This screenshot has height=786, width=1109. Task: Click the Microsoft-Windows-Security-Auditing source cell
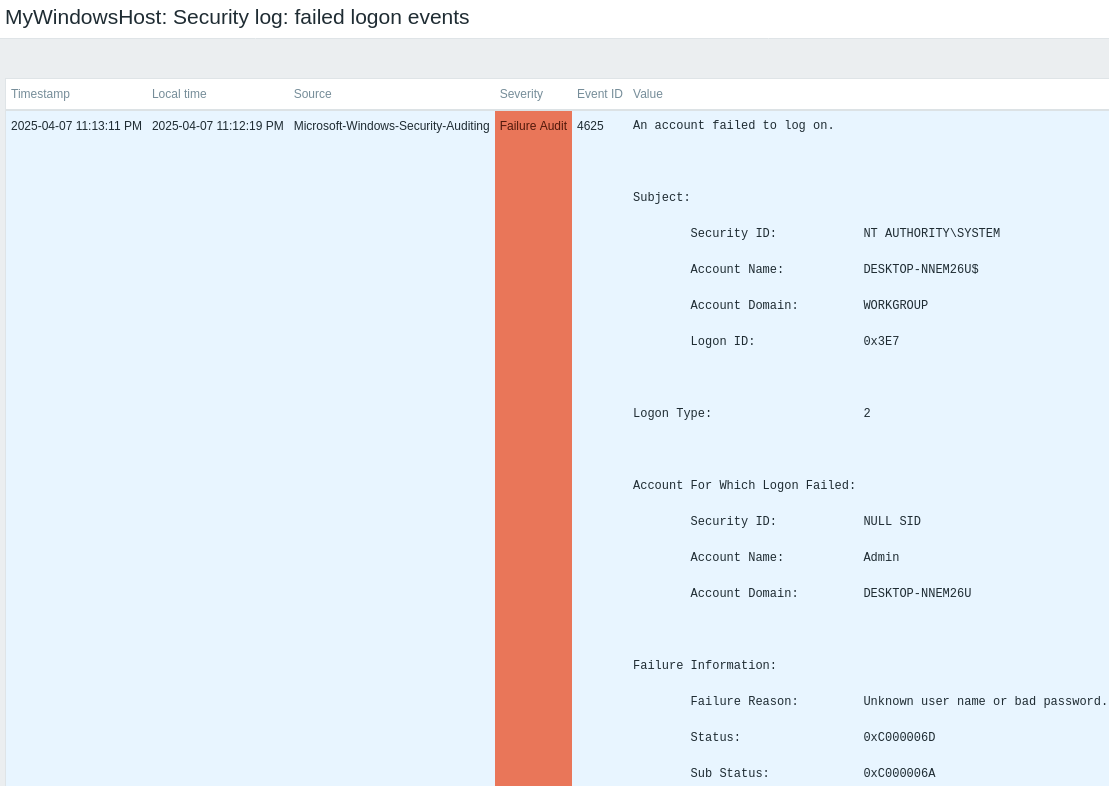(391, 126)
